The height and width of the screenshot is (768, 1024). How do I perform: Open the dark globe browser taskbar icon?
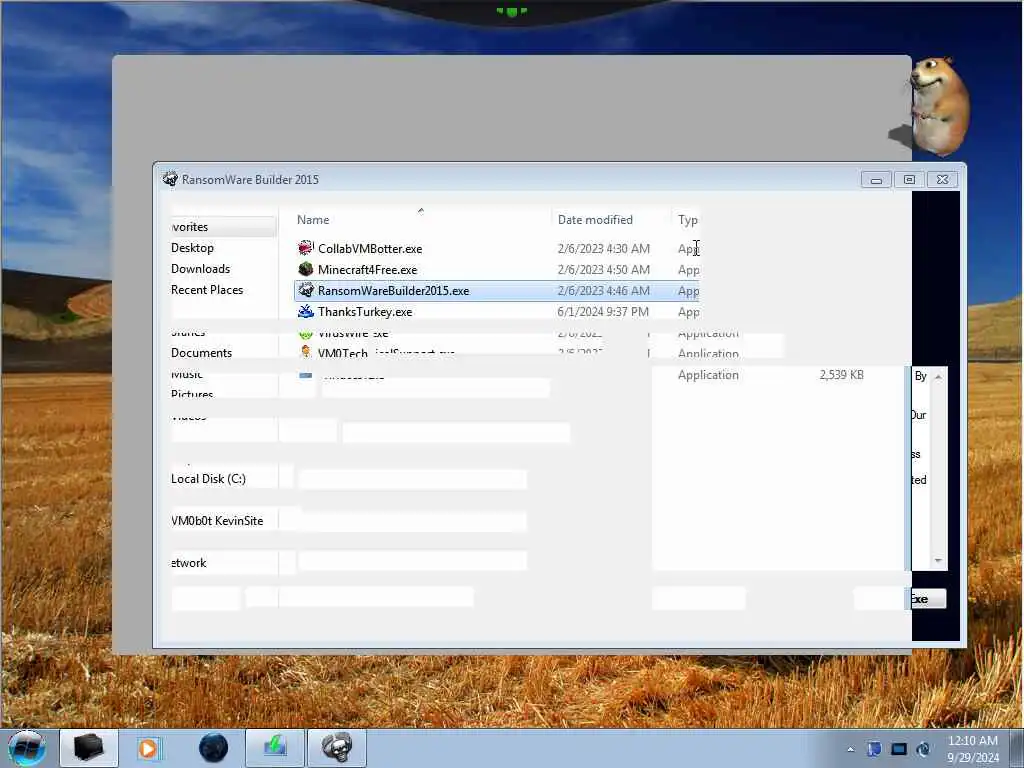pos(214,748)
